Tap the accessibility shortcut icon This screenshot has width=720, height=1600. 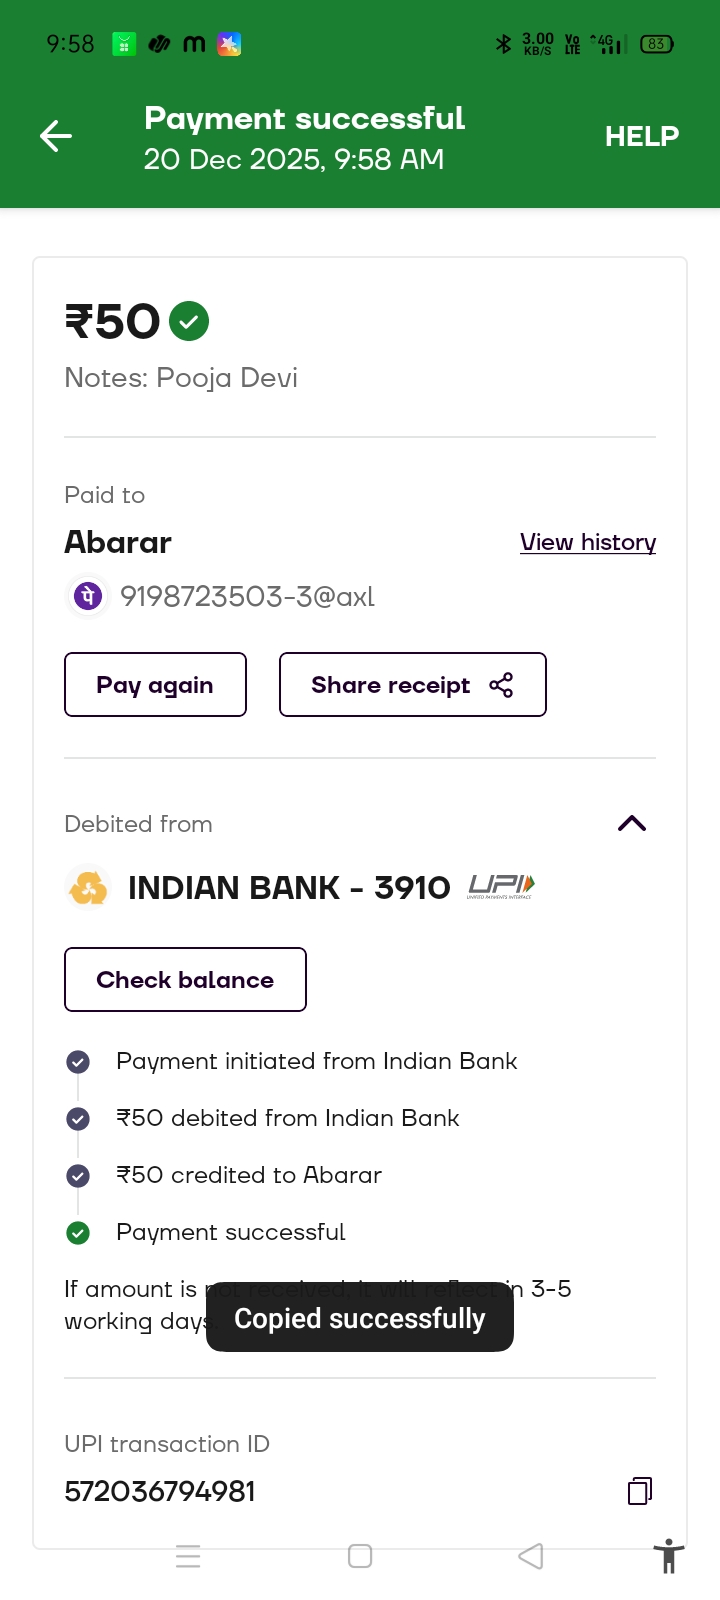tap(668, 1557)
